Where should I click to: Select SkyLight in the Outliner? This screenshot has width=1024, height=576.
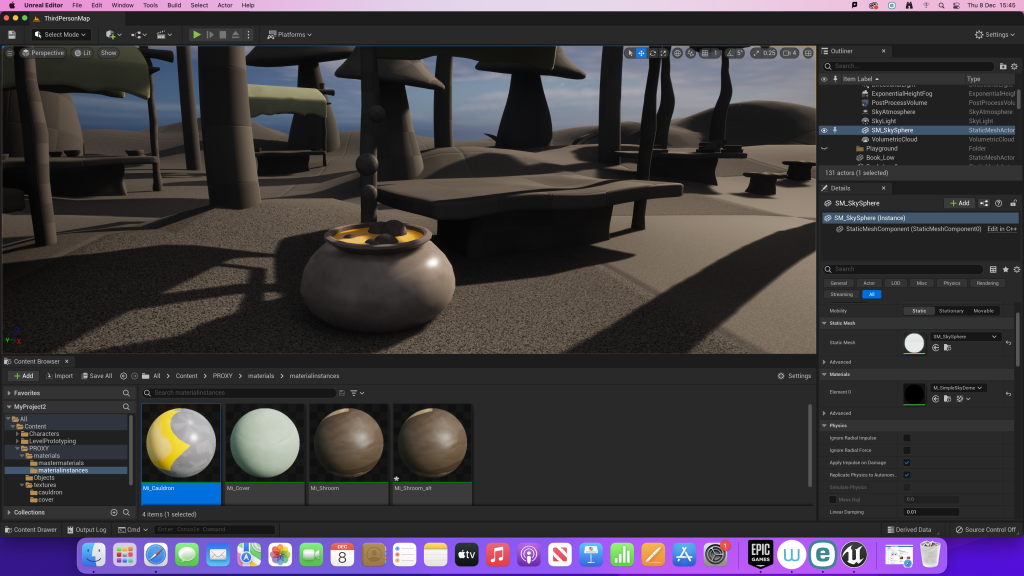[x=884, y=121]
